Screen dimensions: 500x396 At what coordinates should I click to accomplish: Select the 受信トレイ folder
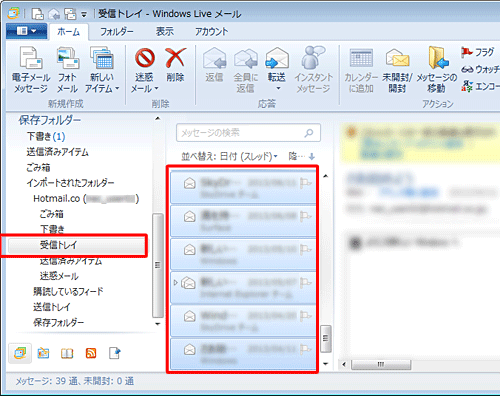click(77, 245)
